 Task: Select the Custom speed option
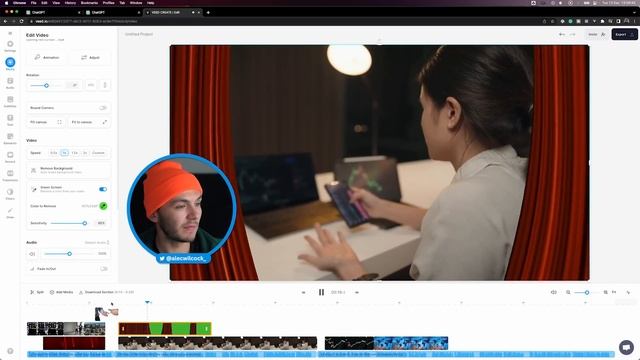[98, 153]
